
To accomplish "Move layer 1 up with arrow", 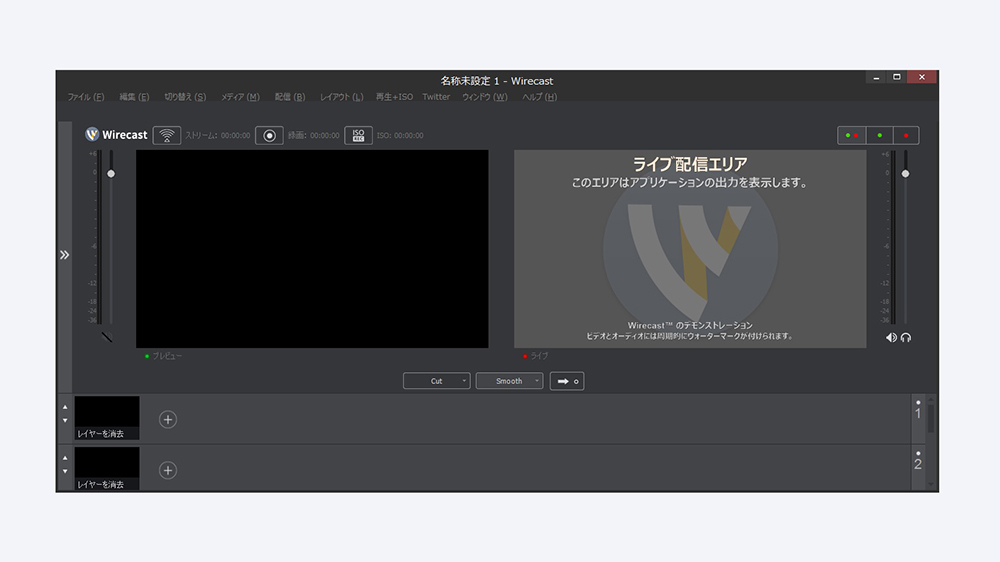I will tap(65, 407).
